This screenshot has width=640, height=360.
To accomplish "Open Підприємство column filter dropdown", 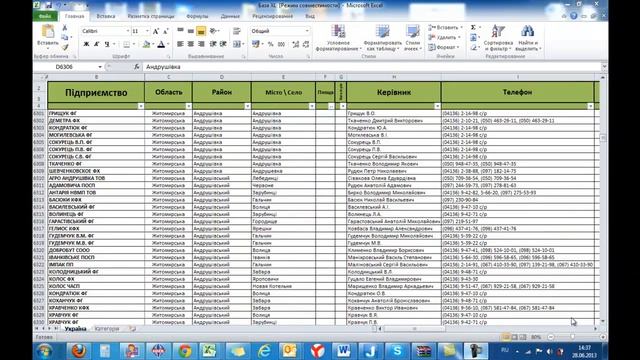I will tap(141, 106).
